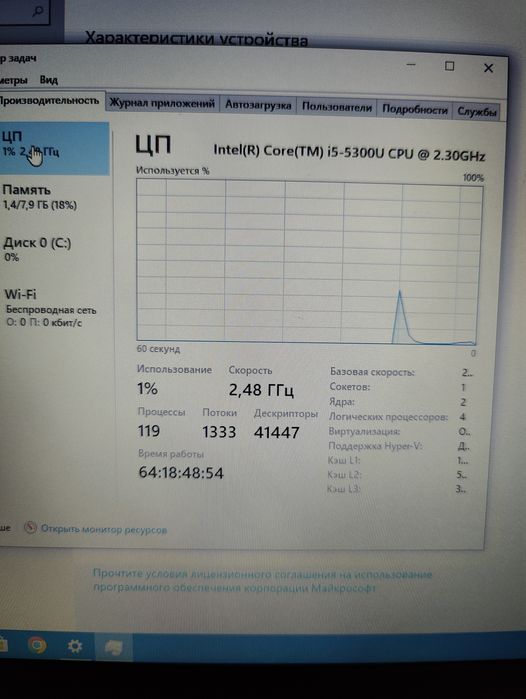Click the Кэш L1 label
526x699 pixels.
coord(344,461)
